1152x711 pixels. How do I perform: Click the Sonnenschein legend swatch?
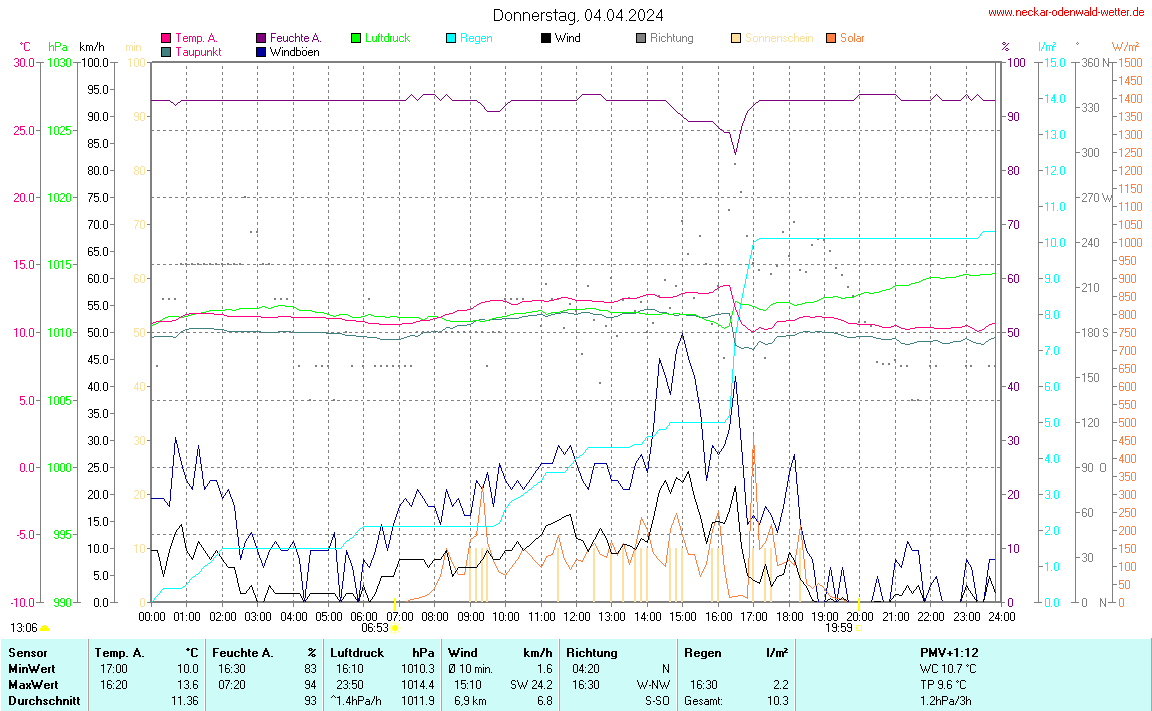(736, 38)
